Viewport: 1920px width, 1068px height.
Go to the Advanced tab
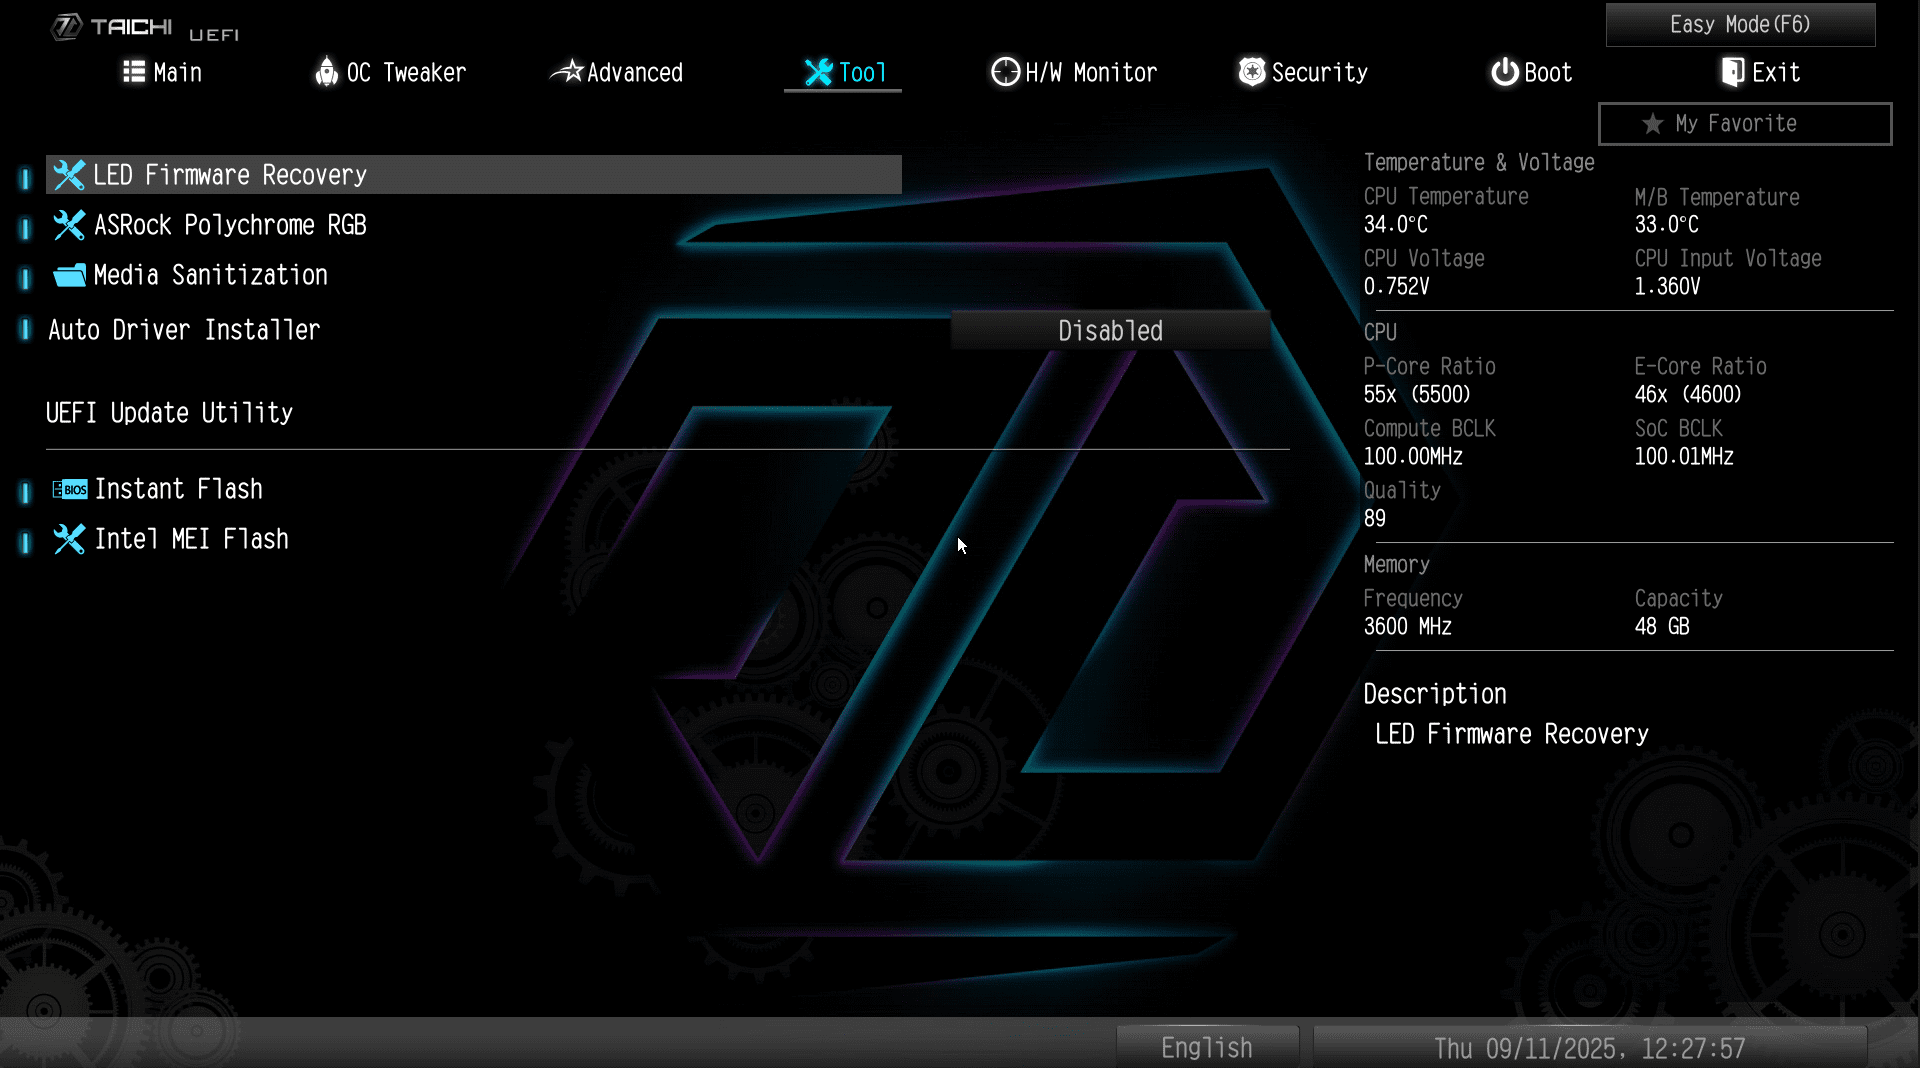(617, 72)
